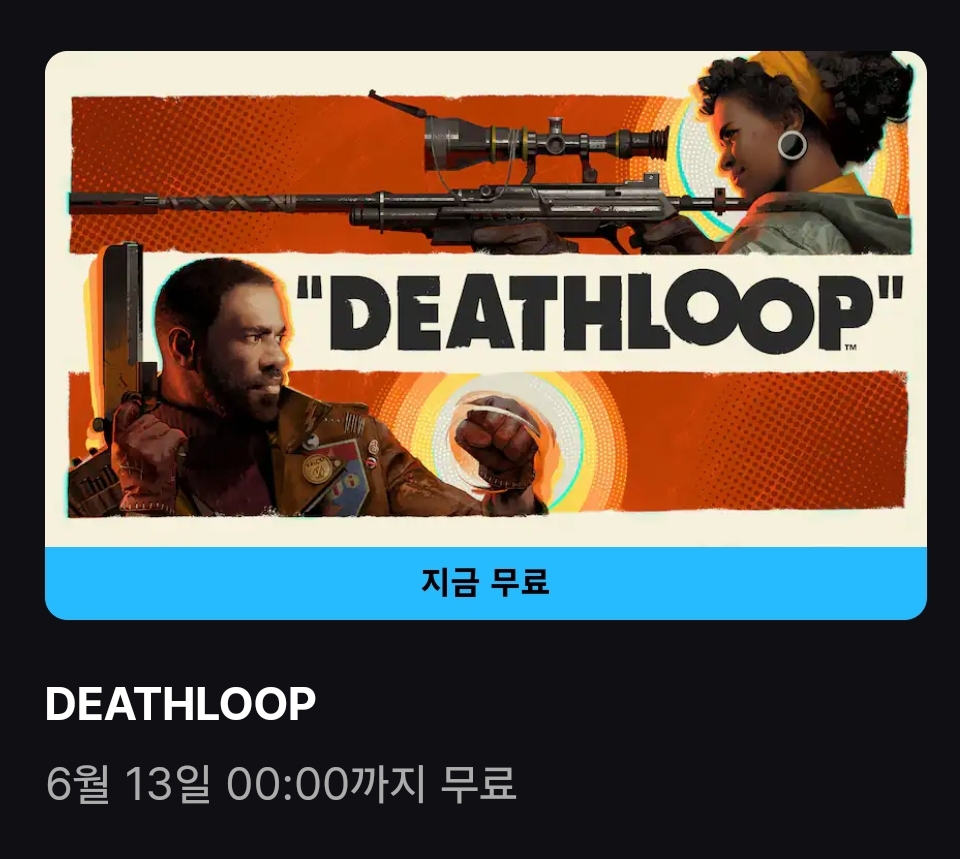Click the sniper rifle scope in the artwork
Screen dimensions: 960x859
pyautogui.click(x=545, y=144)
